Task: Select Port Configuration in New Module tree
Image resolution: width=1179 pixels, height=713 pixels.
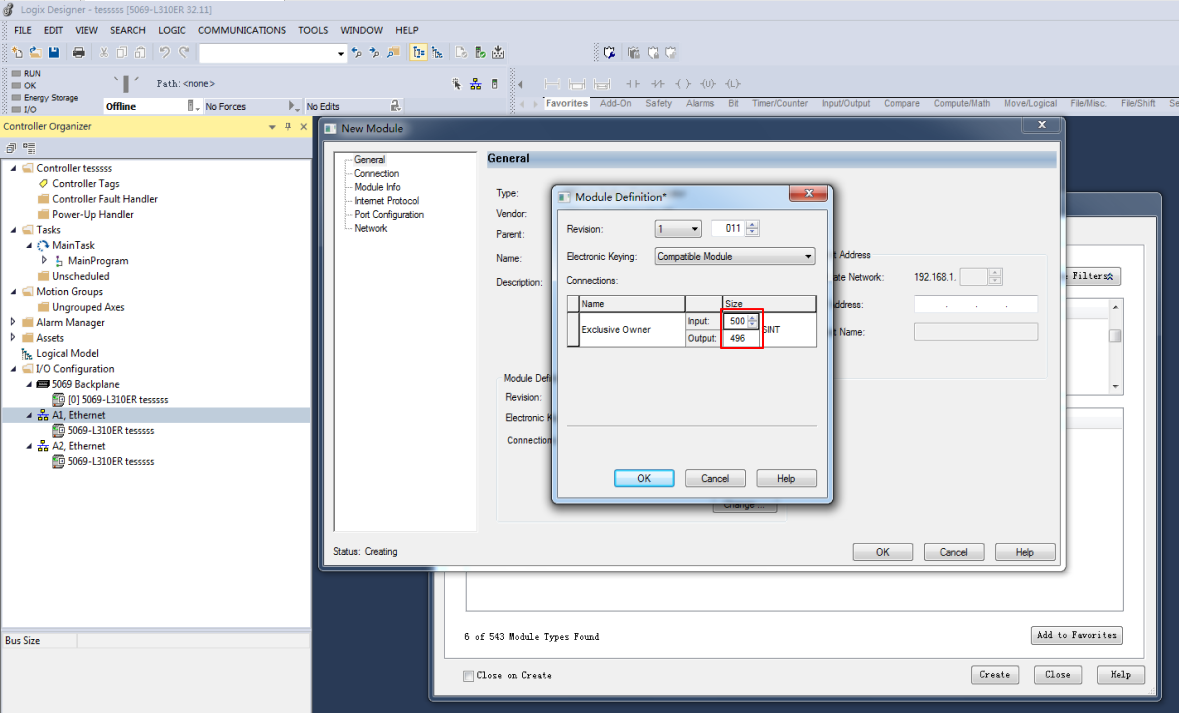Action: coord(389,214)
